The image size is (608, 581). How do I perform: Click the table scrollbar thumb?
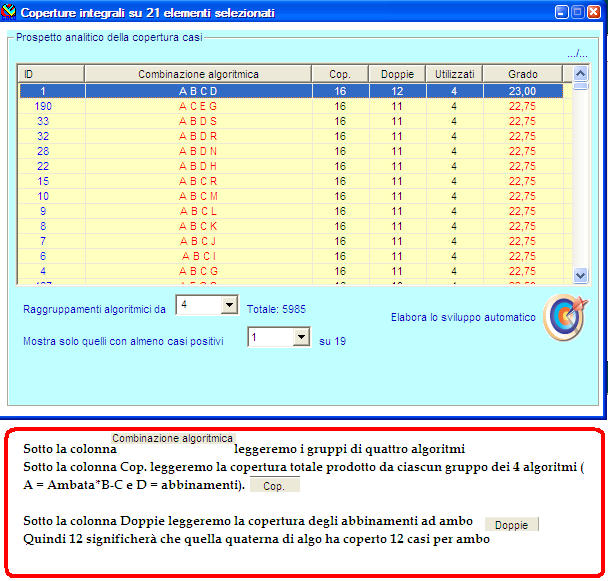(580, 86)
